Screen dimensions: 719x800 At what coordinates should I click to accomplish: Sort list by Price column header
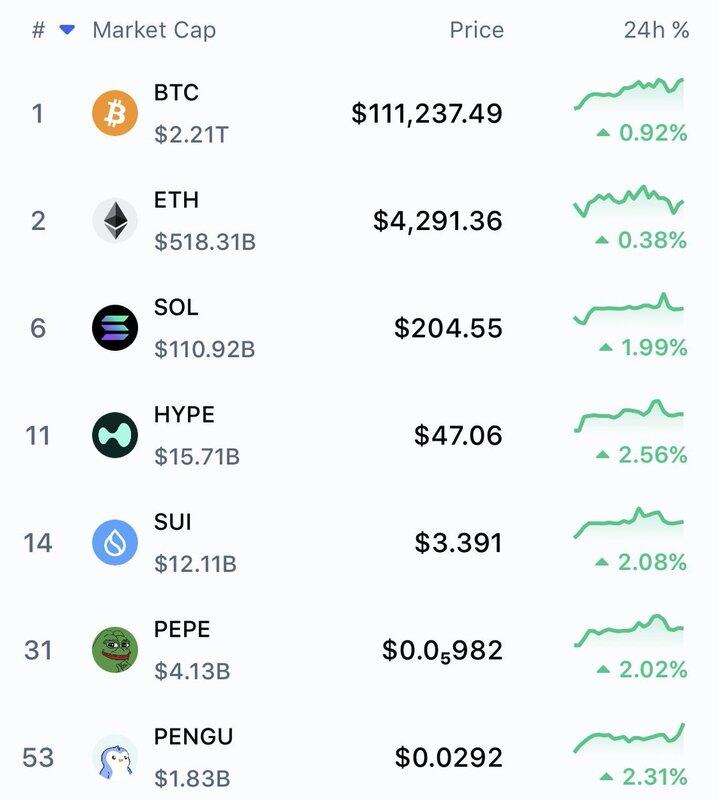coord(477,30)
